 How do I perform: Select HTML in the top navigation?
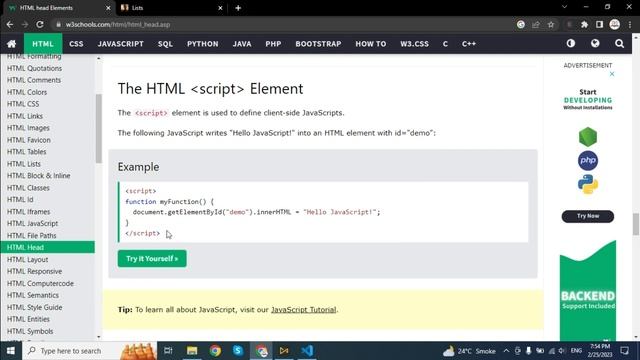pos(43,44)
